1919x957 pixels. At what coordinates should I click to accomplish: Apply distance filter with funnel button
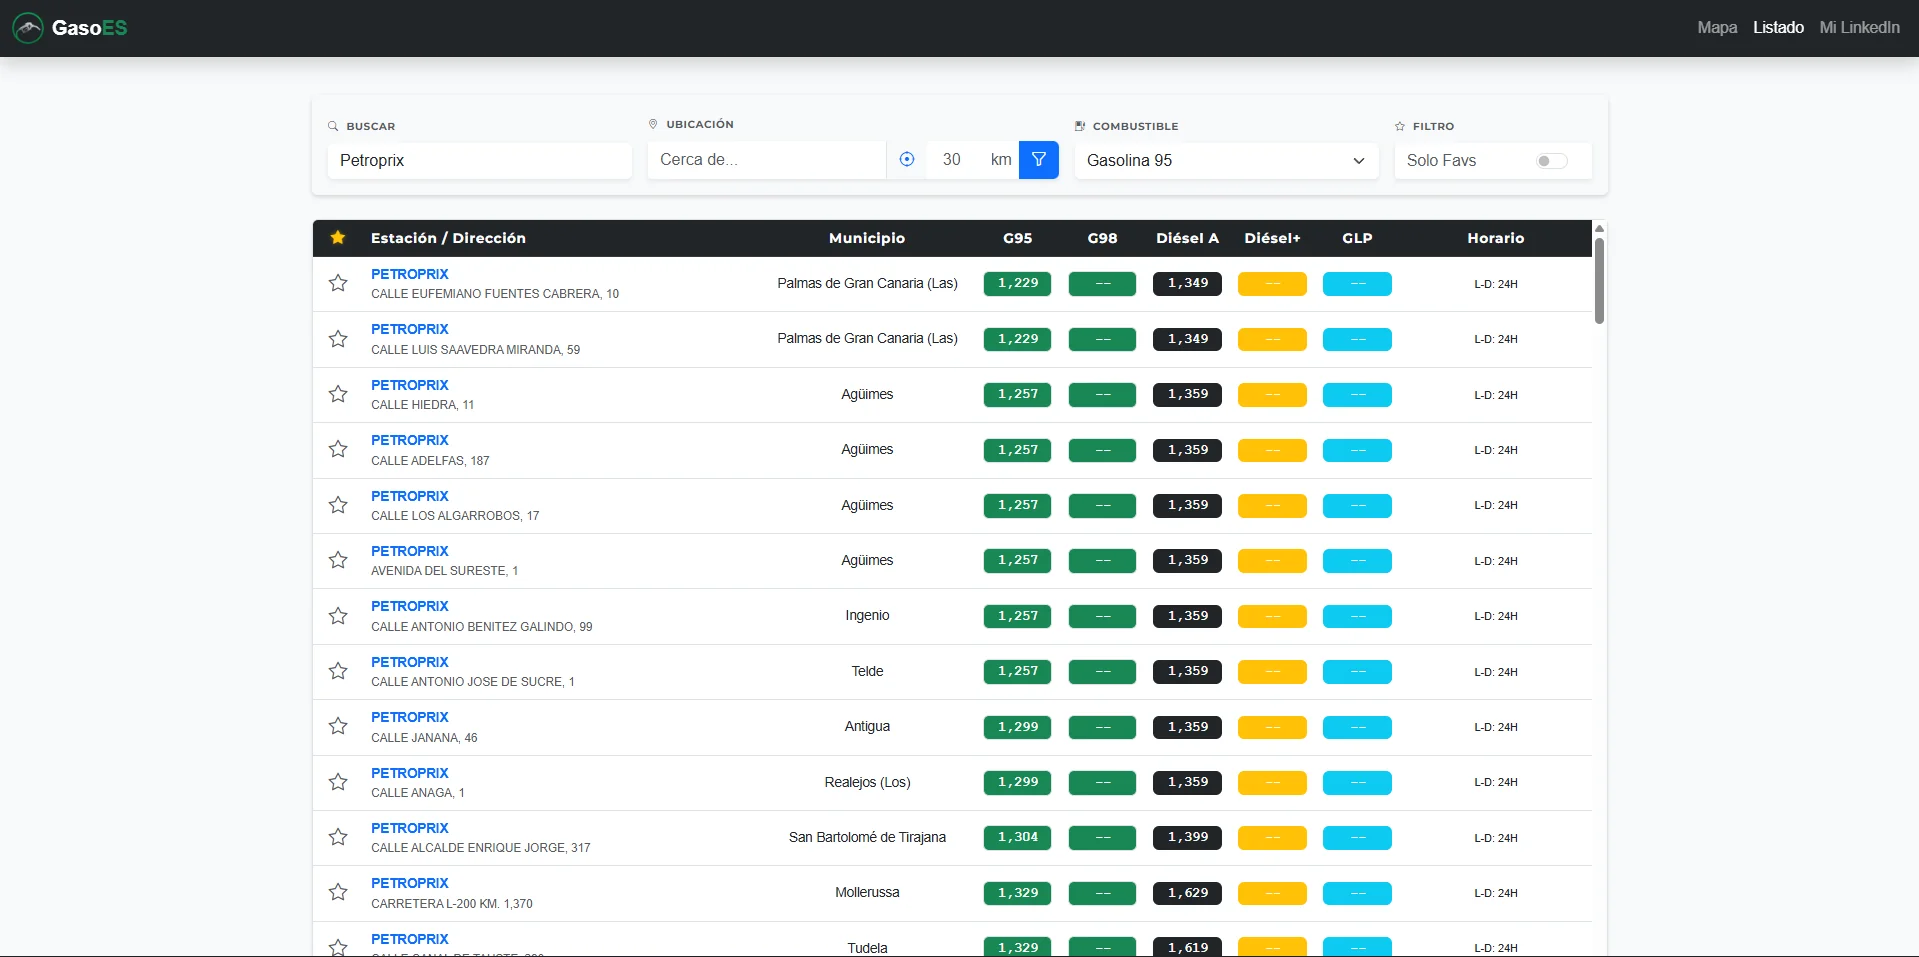tap(1039, 160)
